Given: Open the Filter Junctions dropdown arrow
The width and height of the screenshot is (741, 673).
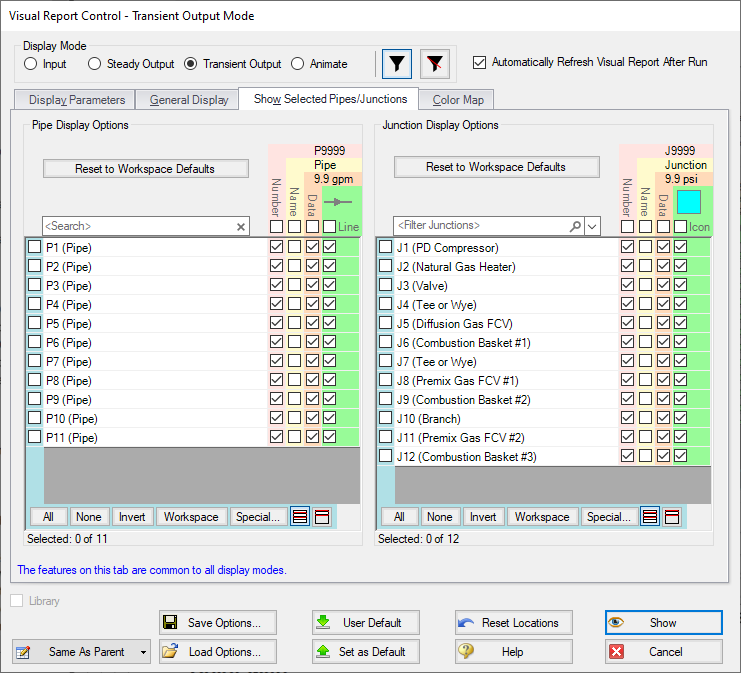Looking at the screenshot, I should point(593,227).
